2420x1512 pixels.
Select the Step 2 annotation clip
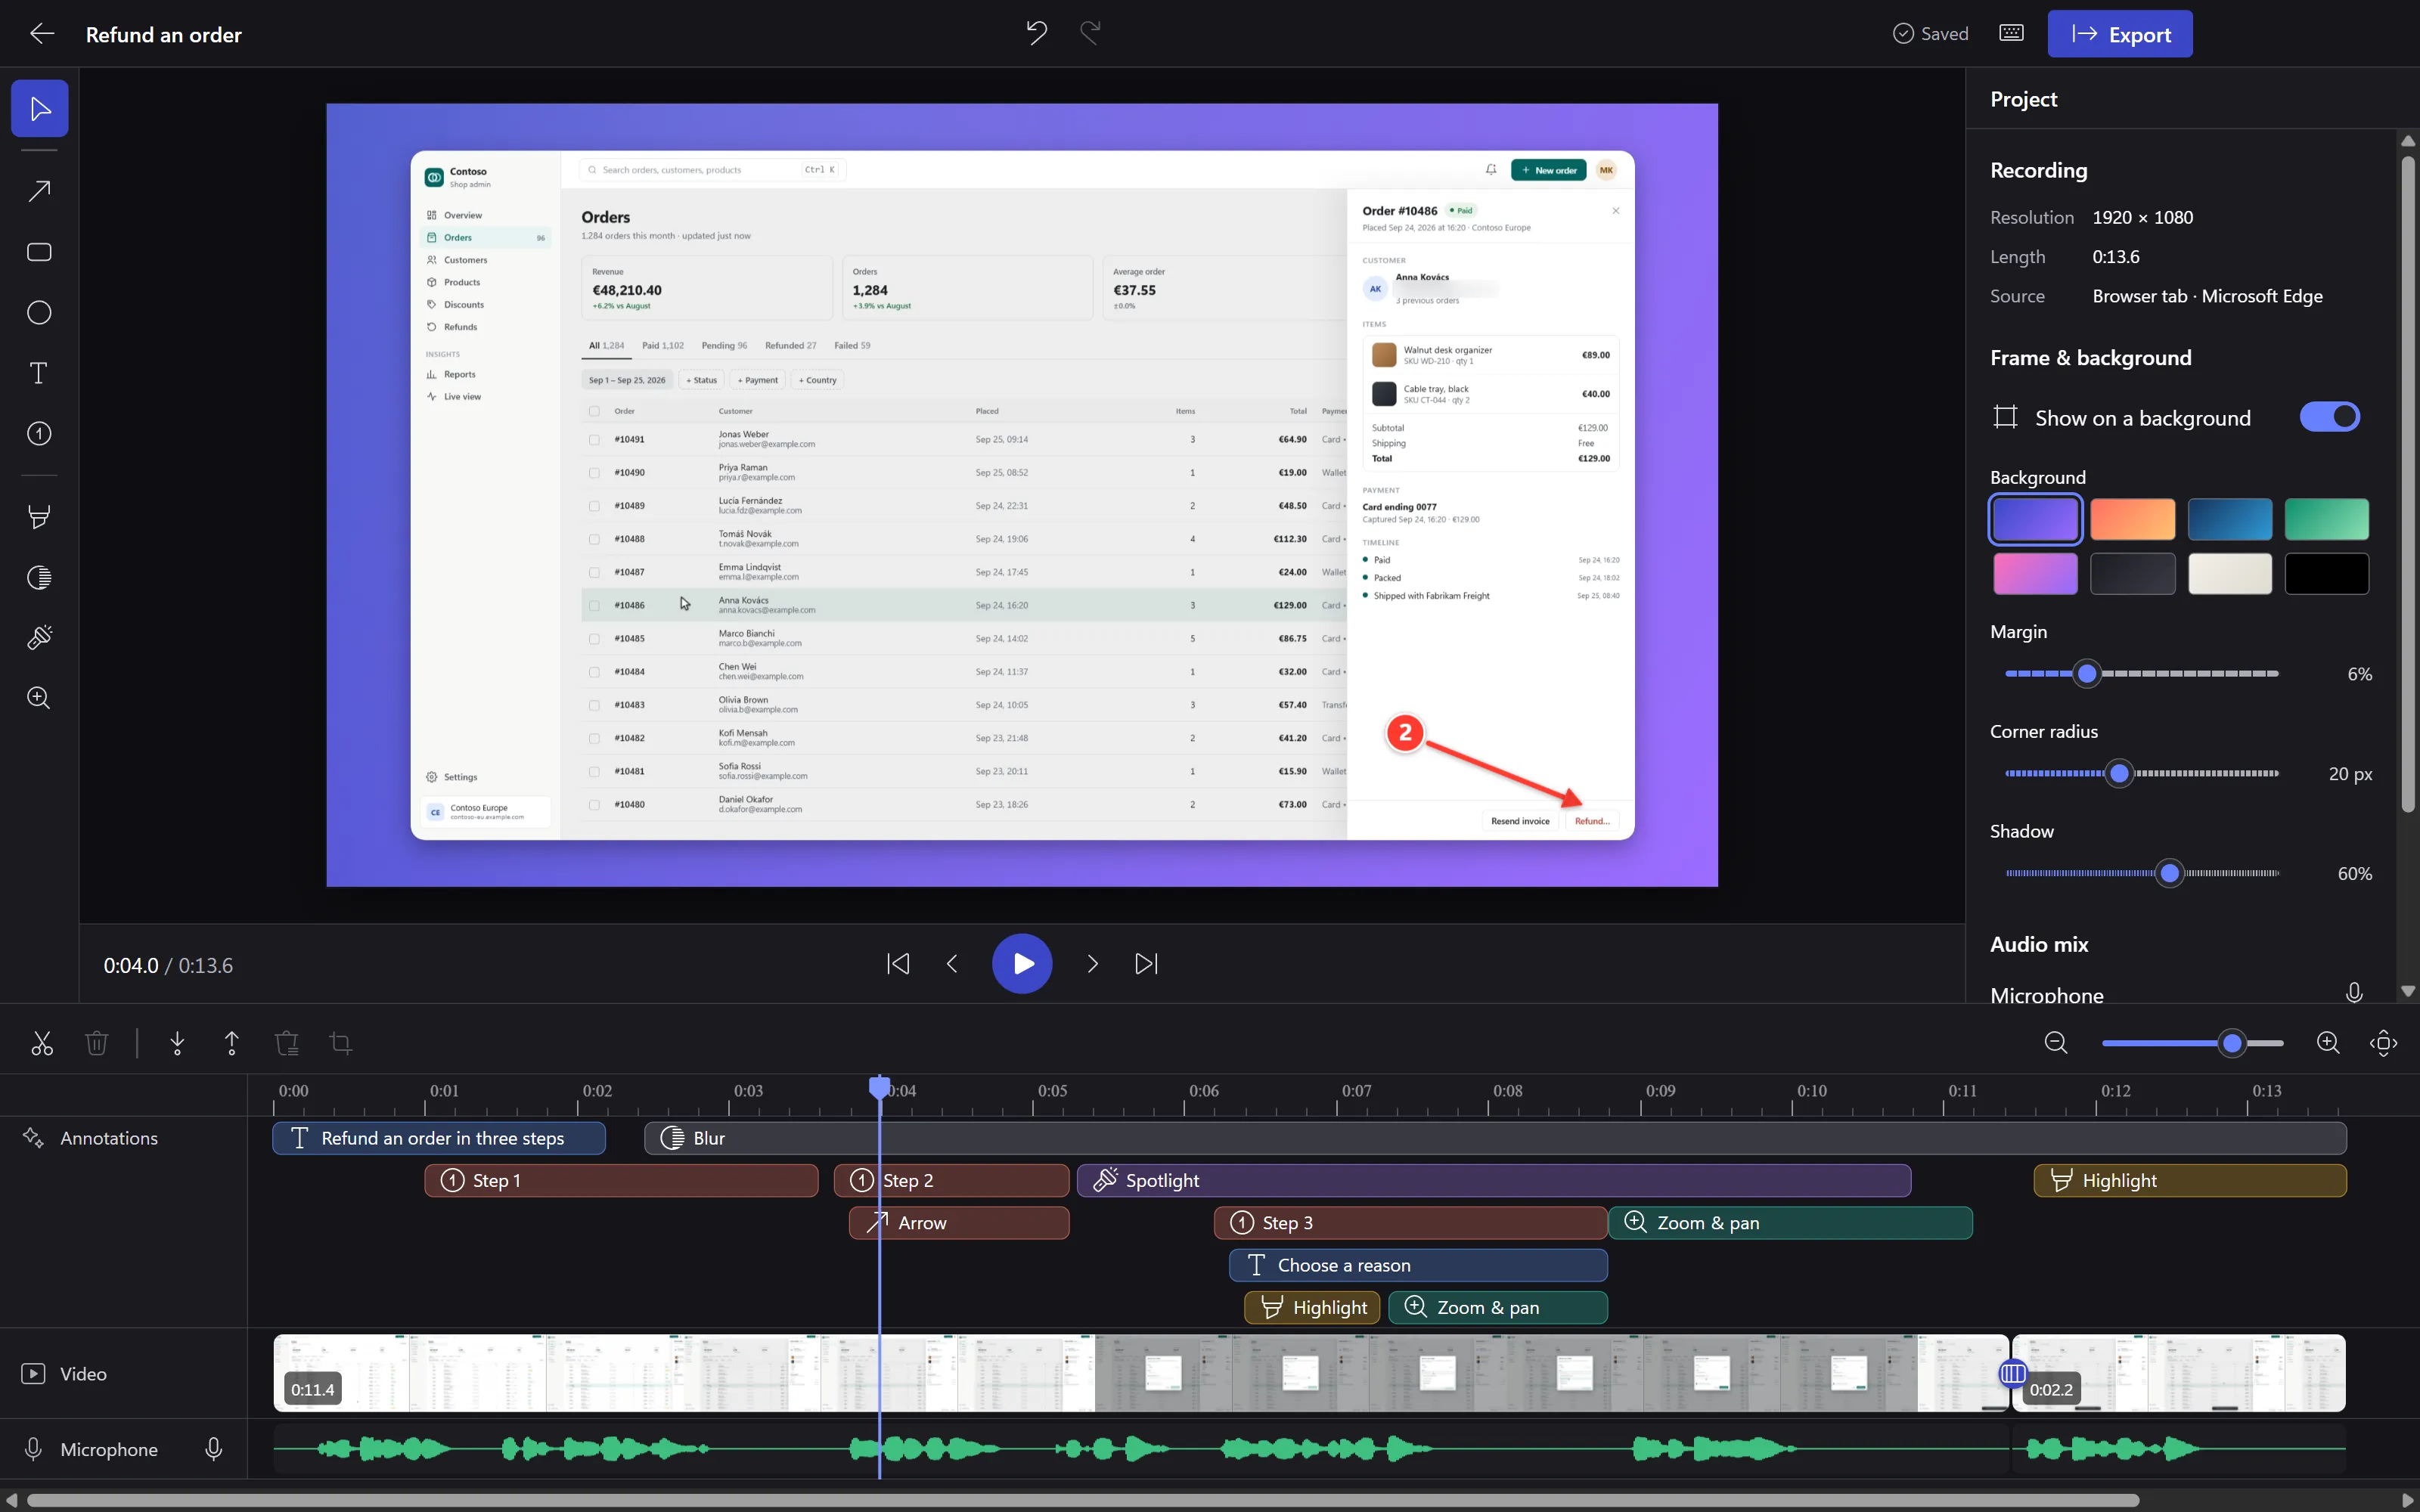coord(951,1180)
